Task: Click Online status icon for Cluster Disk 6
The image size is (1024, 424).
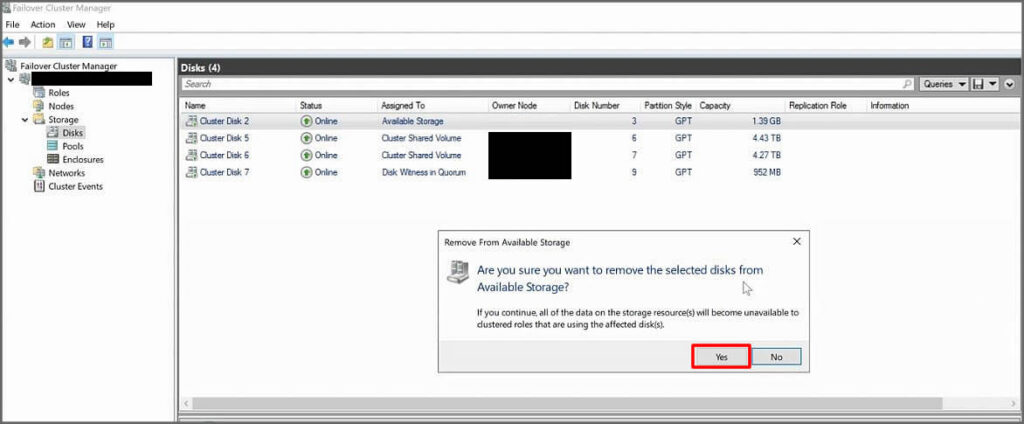Action: click(306, 155)
